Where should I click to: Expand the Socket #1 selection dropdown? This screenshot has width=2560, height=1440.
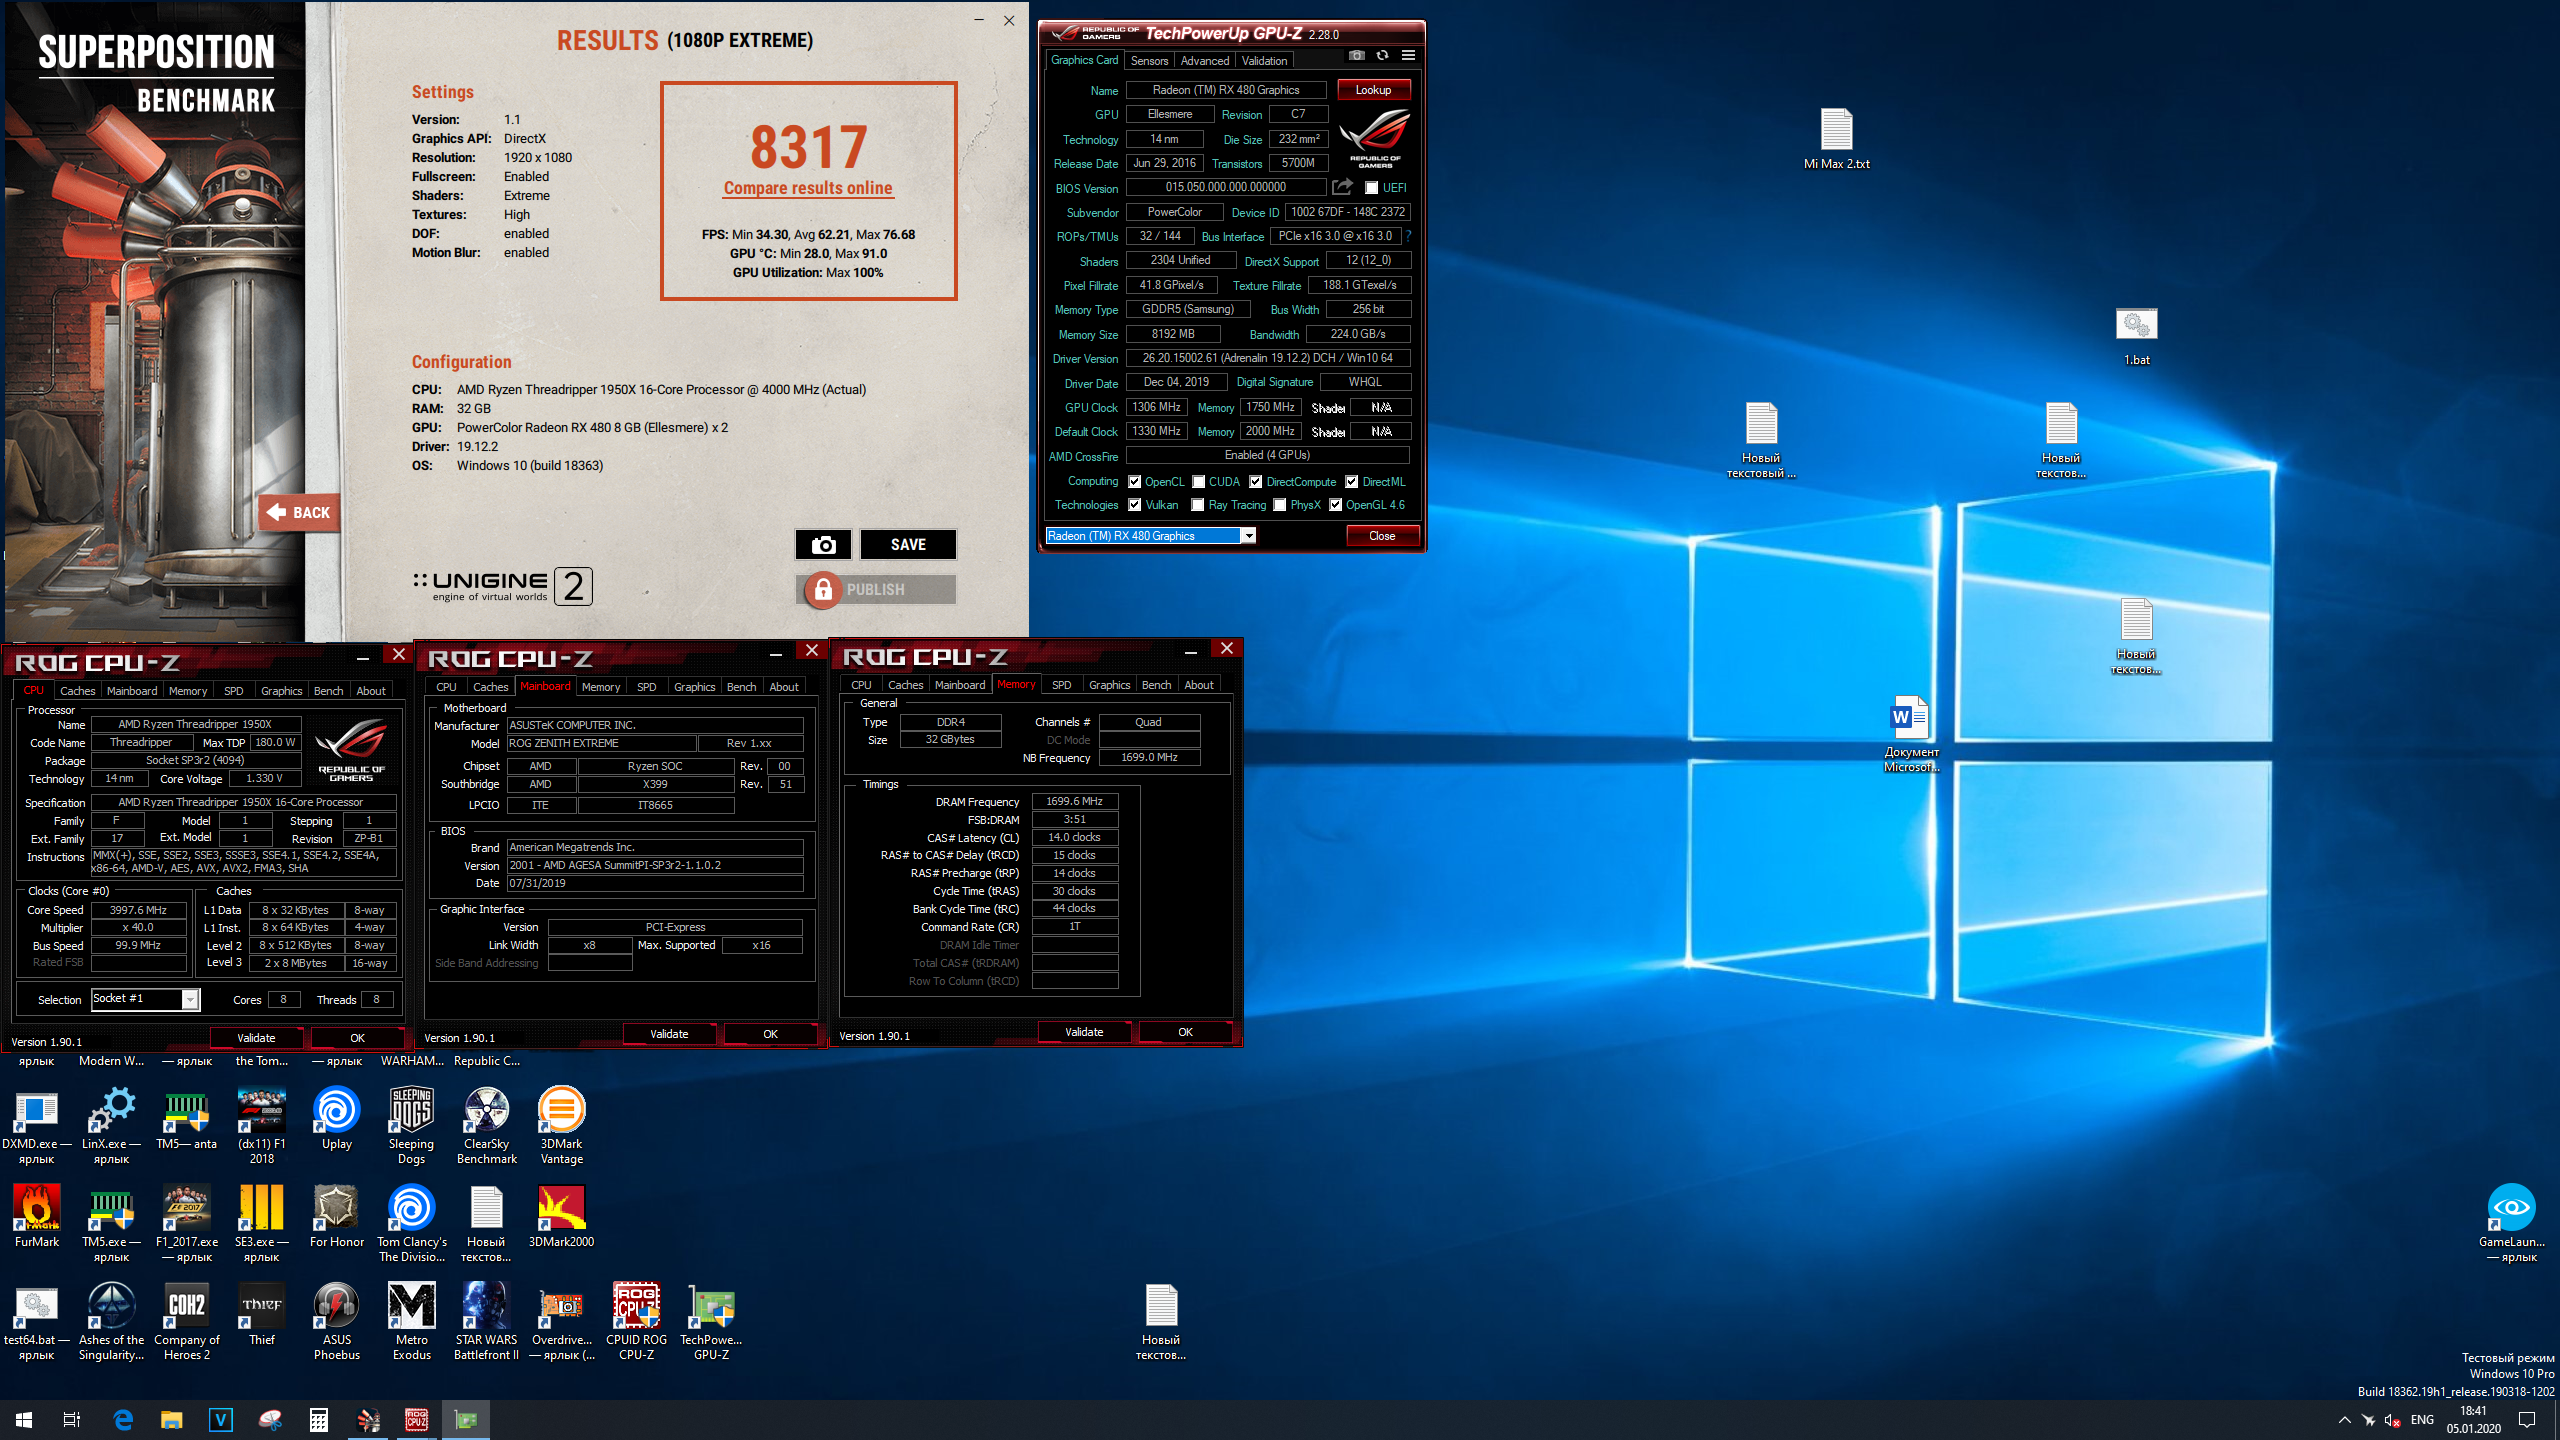(x=189, y=999)
